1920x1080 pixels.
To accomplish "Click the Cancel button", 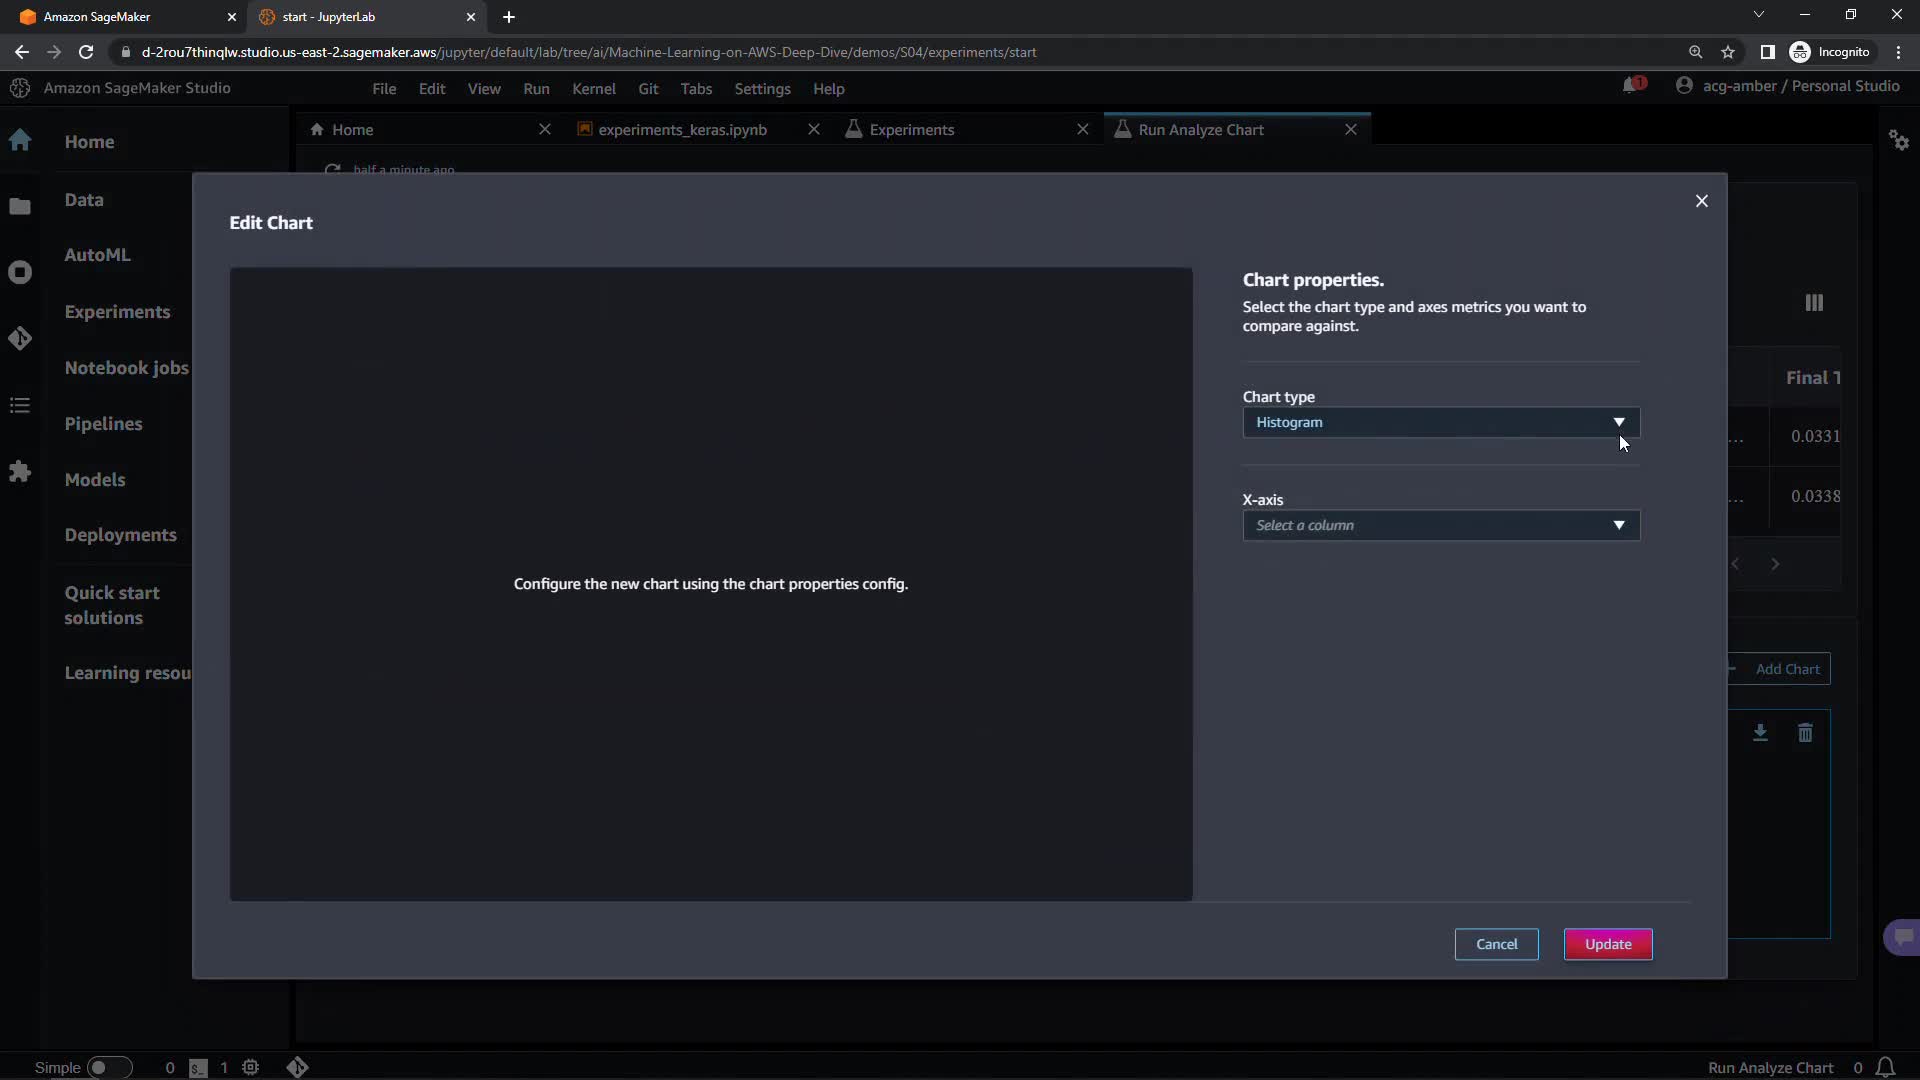I will point(1496,944).
